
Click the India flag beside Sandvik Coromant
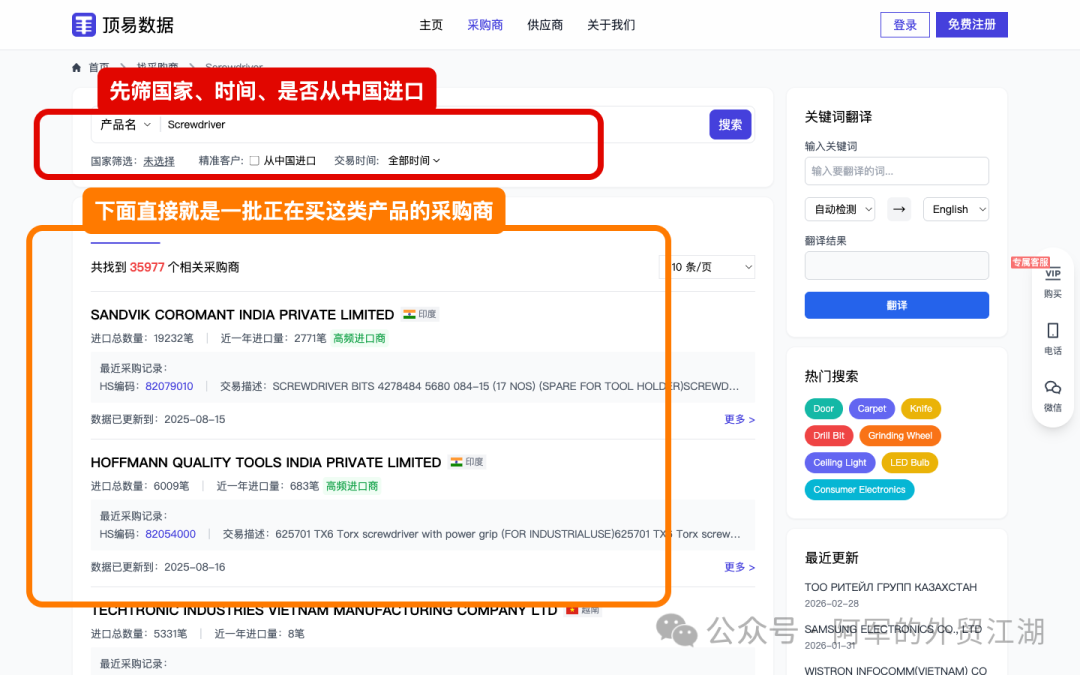409,314
